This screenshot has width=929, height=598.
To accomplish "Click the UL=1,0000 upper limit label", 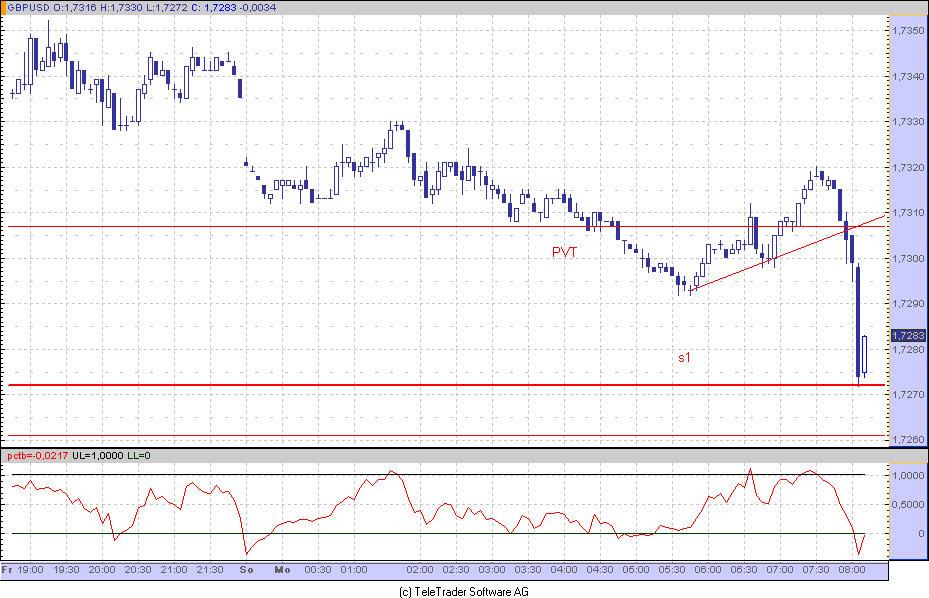I will pos(103,456).
